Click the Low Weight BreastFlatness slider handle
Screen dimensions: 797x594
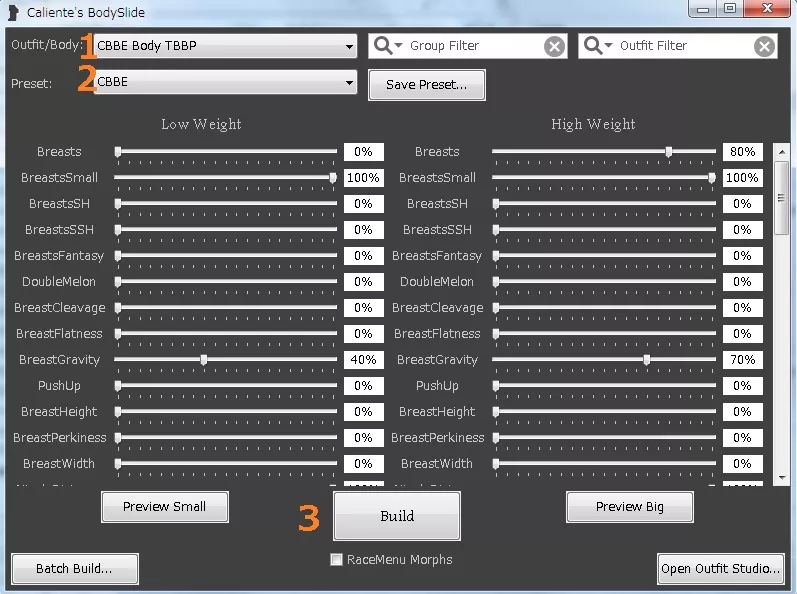[x=118, y=334]
